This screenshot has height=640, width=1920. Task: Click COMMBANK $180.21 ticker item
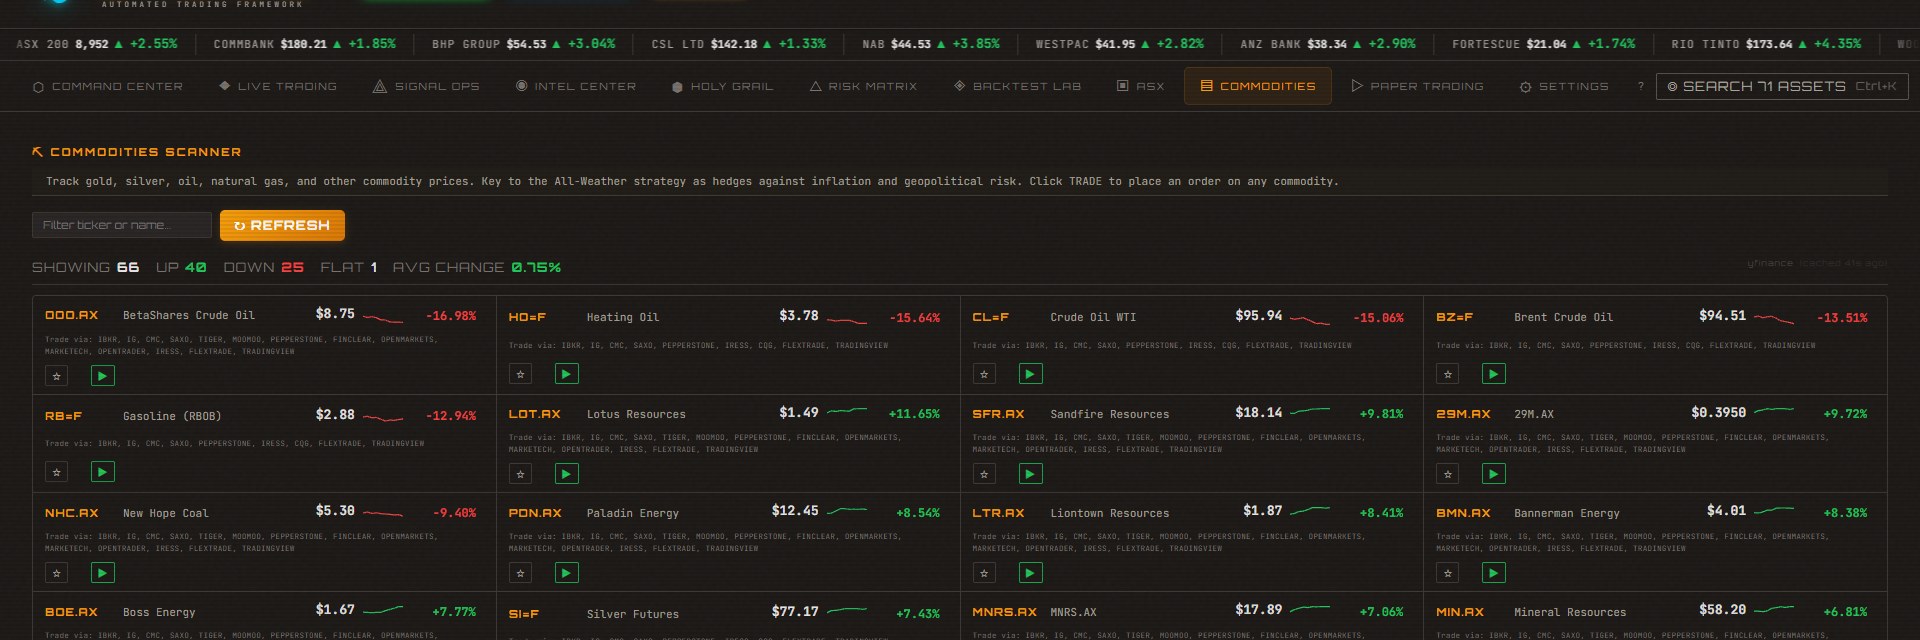[305, 44]
